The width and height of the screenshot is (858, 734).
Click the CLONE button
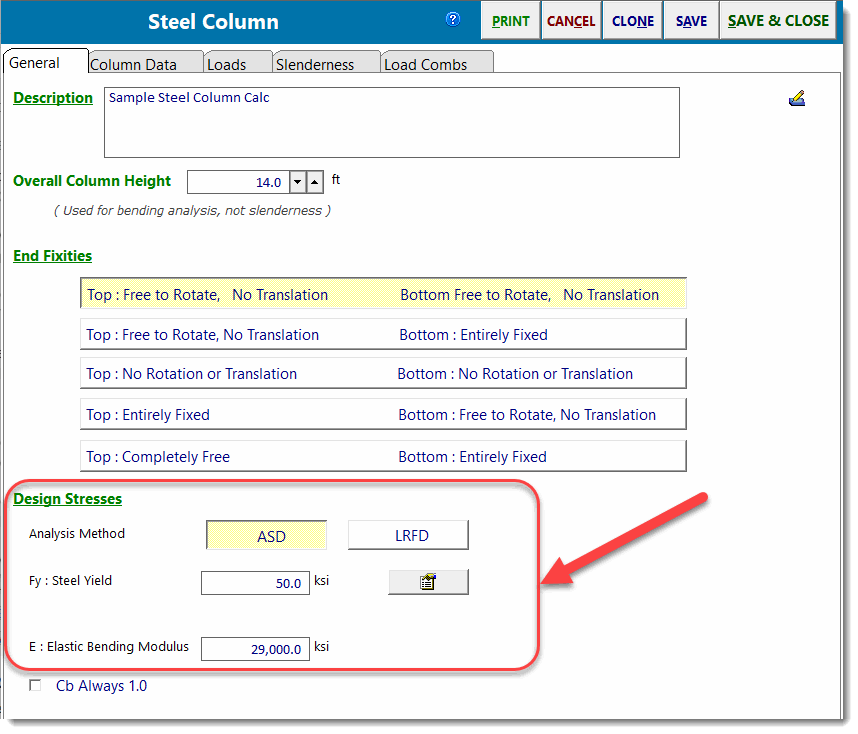tap(633, 21)
